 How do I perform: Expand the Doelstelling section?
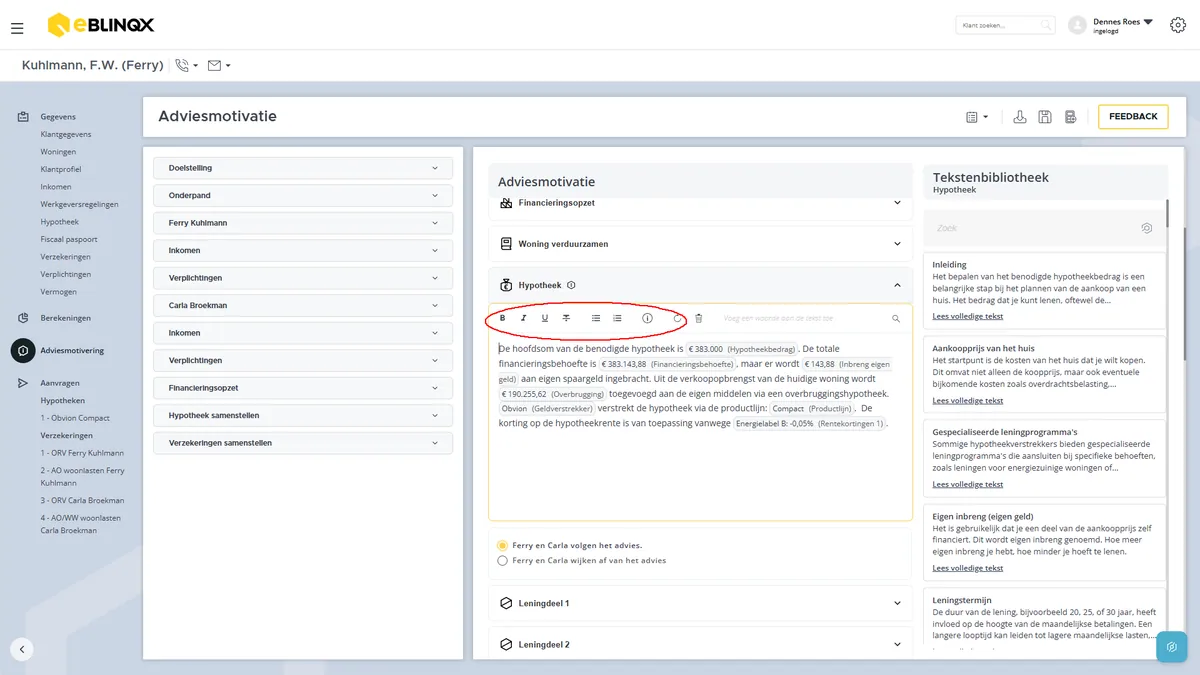pos(303,168)
